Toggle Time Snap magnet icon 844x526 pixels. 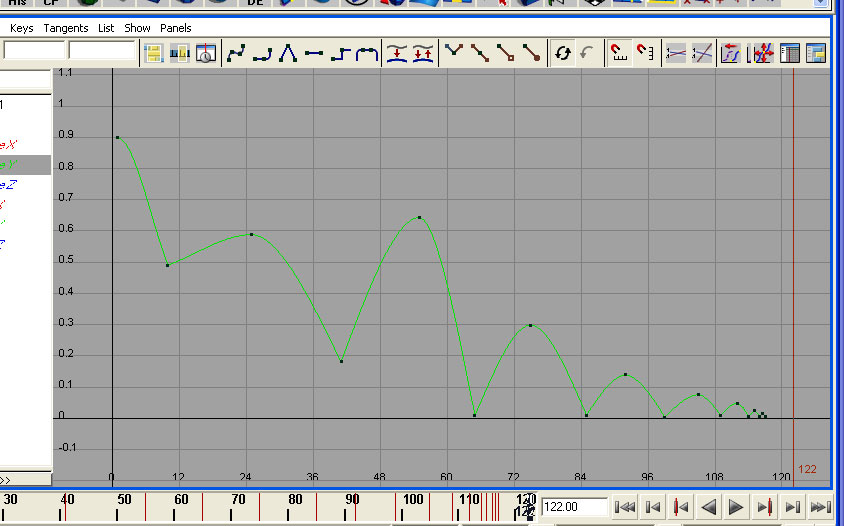[620, 53]
